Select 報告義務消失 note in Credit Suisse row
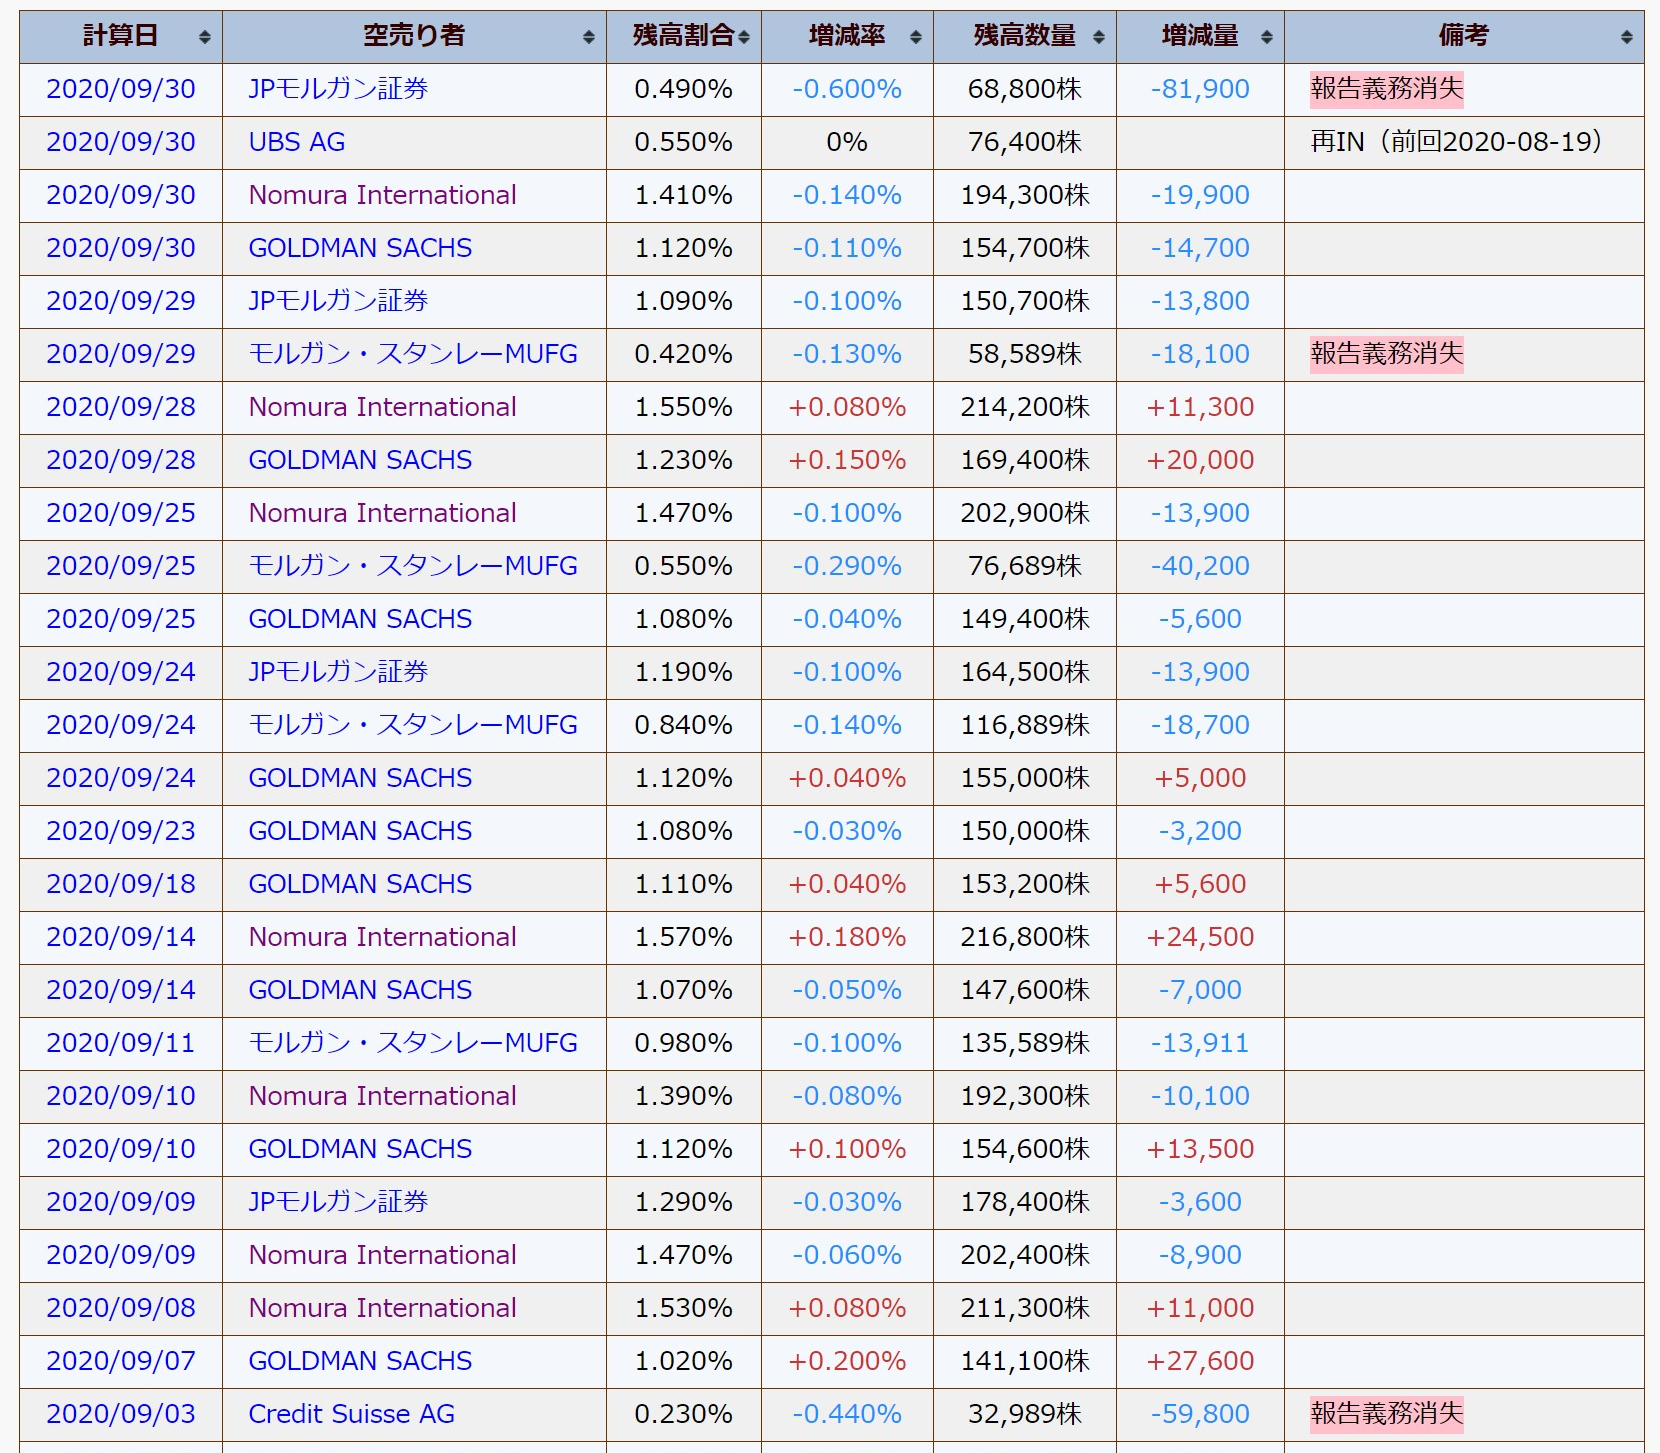Image resolution: width=1660 pixels, height=1453 pixels. 1386,1414
